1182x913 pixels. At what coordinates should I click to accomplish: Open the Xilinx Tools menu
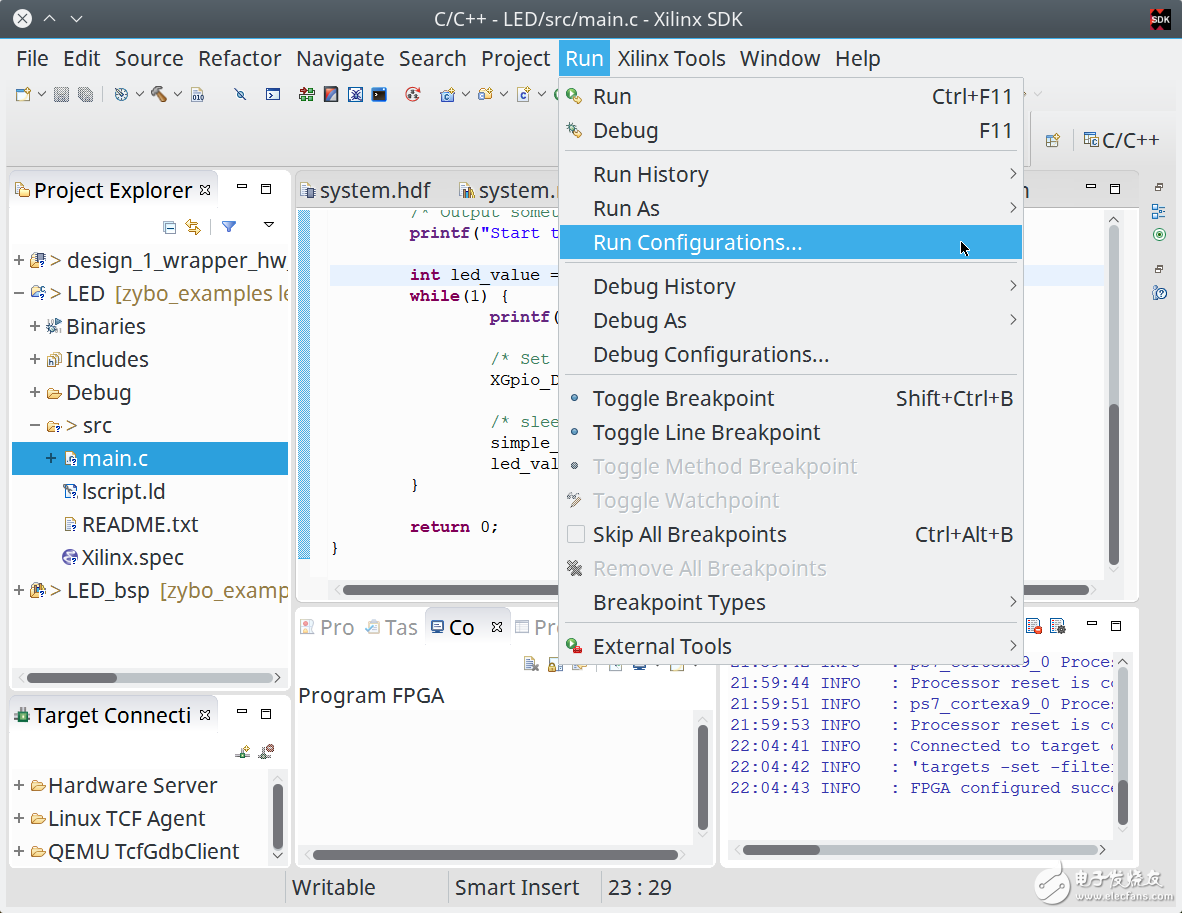click(671, 59)
